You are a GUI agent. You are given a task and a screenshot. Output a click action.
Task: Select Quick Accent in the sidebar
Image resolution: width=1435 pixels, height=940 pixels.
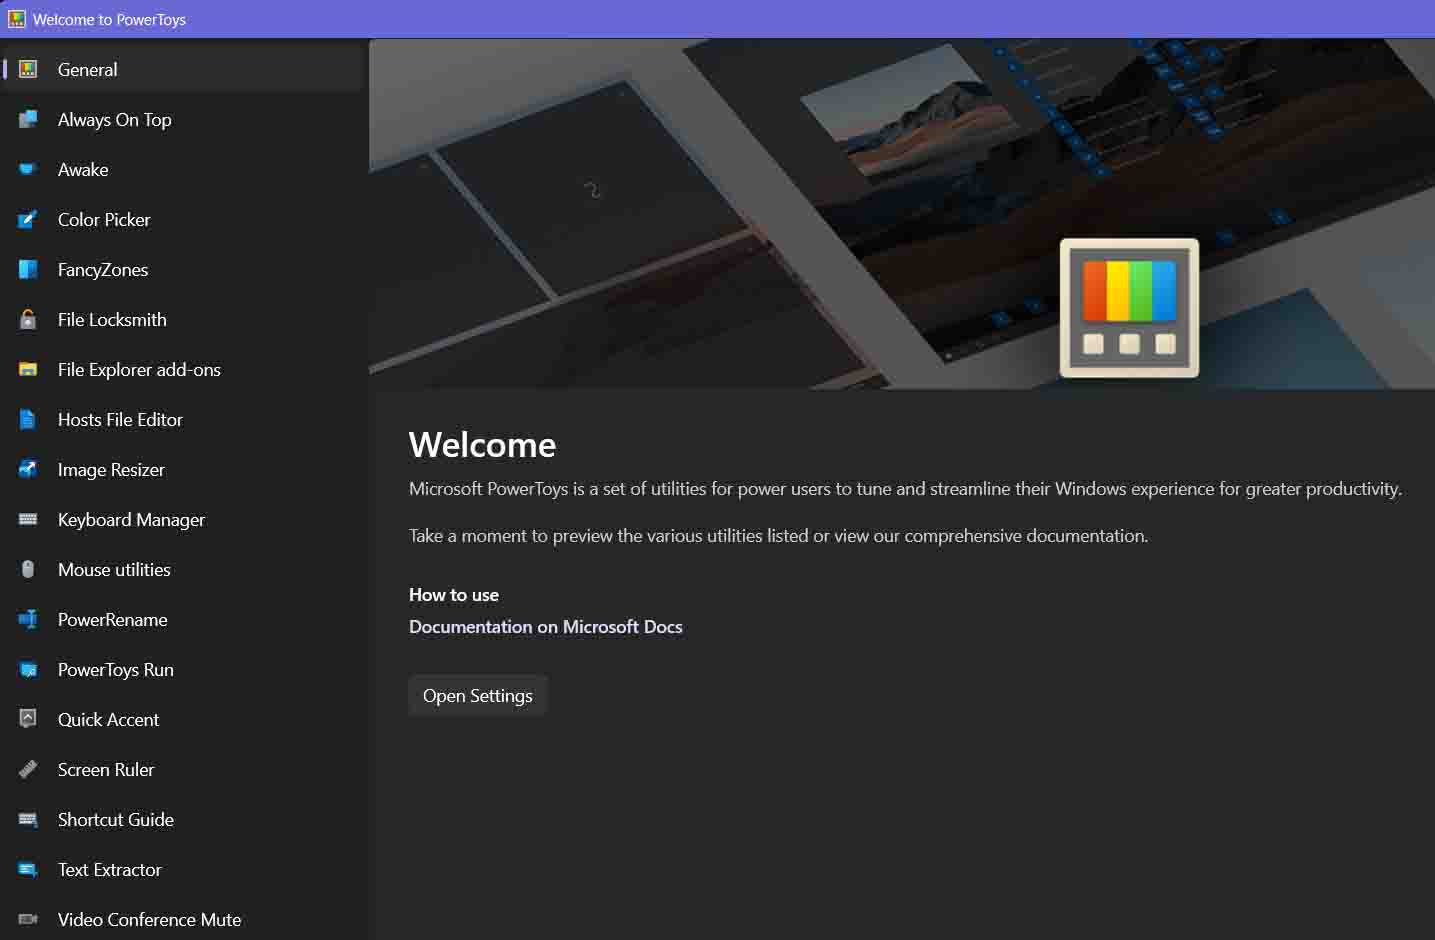108,720
